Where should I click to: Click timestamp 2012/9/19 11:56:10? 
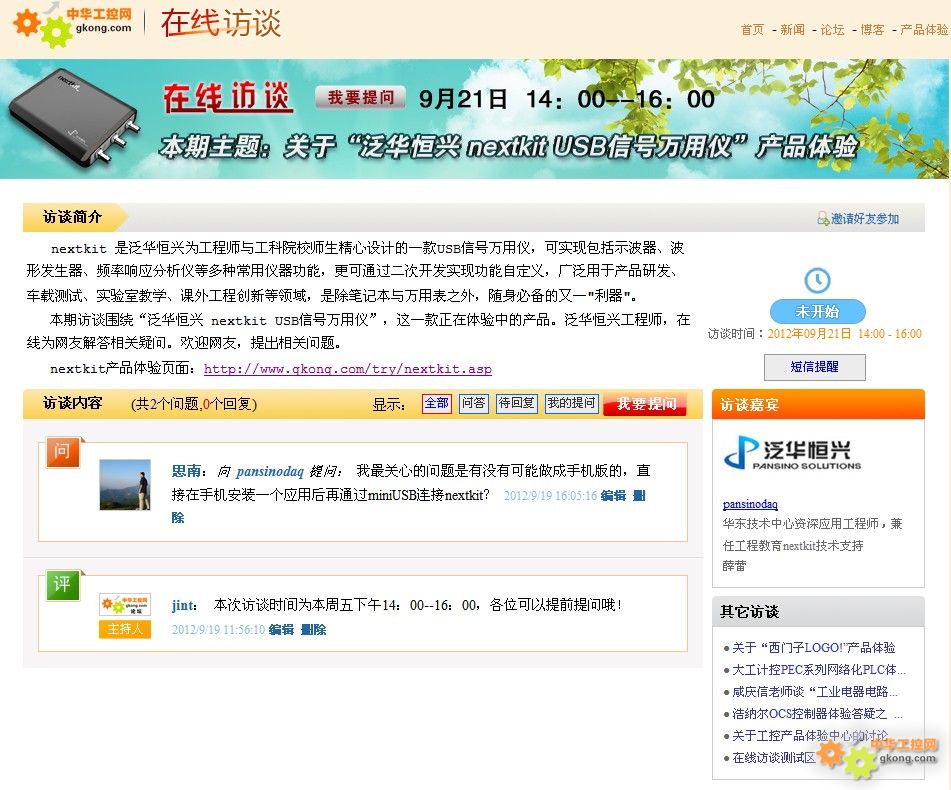(x=218, y=629)
